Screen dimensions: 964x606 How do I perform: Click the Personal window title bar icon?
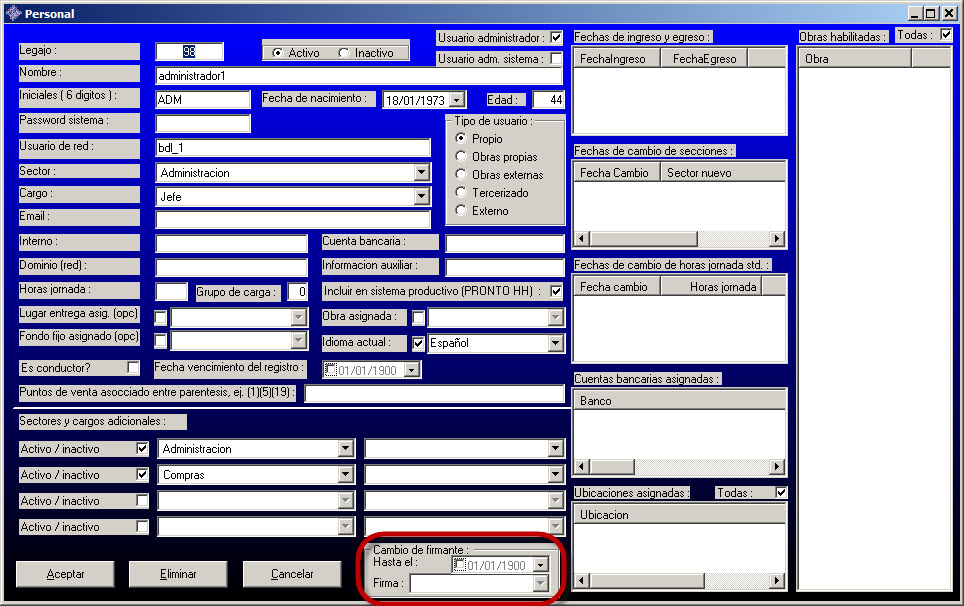tap(12, 13)
